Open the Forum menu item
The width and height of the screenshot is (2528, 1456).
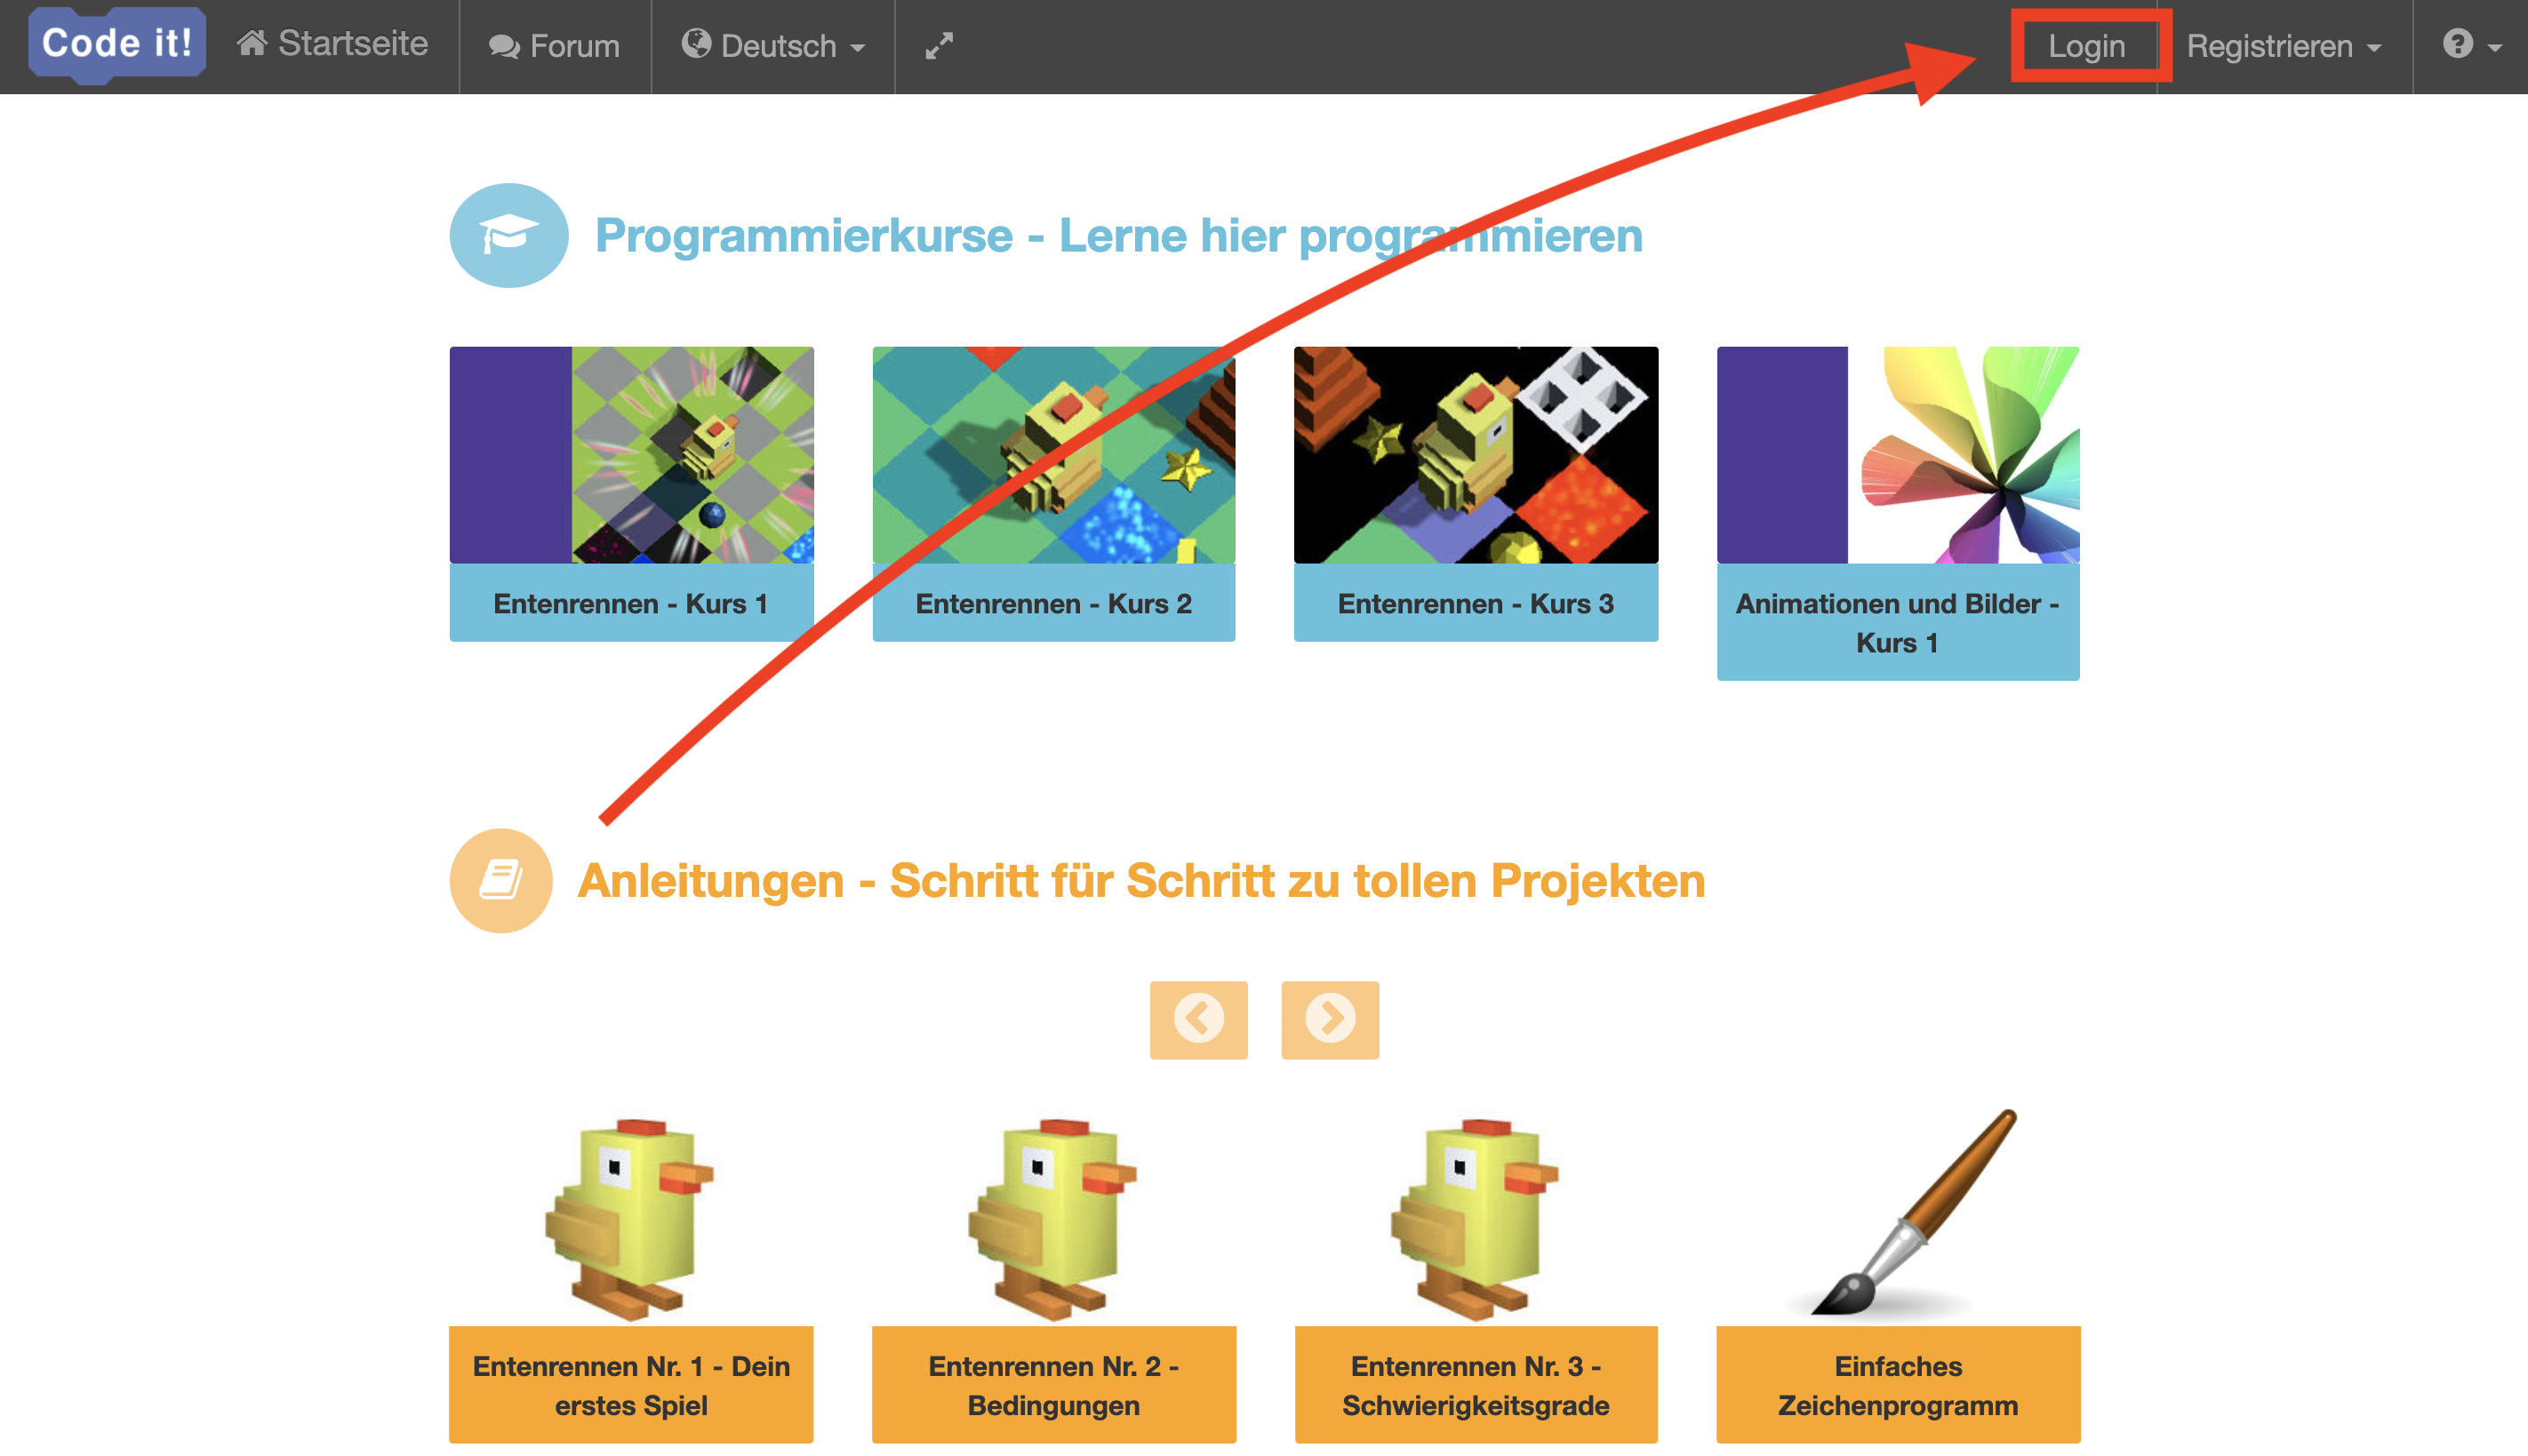554,46
